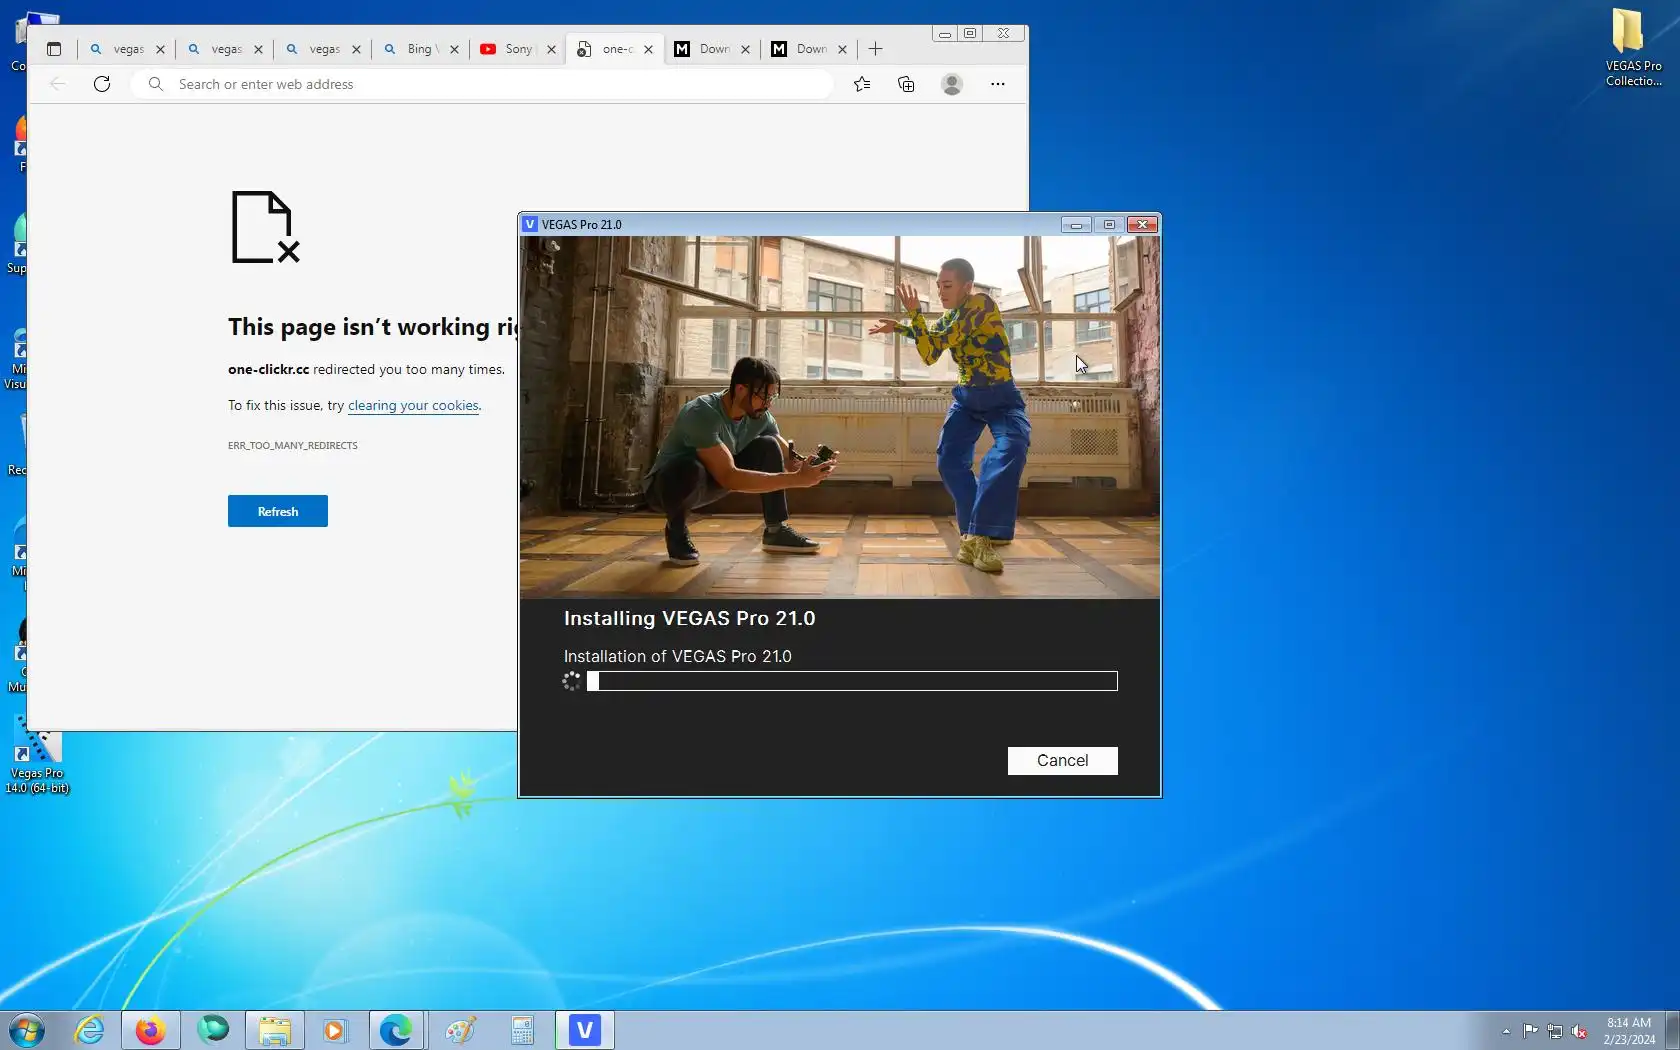The image size is (1680, 1050).
Task: Open the Edge Collections icon
Action: tap(906, 84)
